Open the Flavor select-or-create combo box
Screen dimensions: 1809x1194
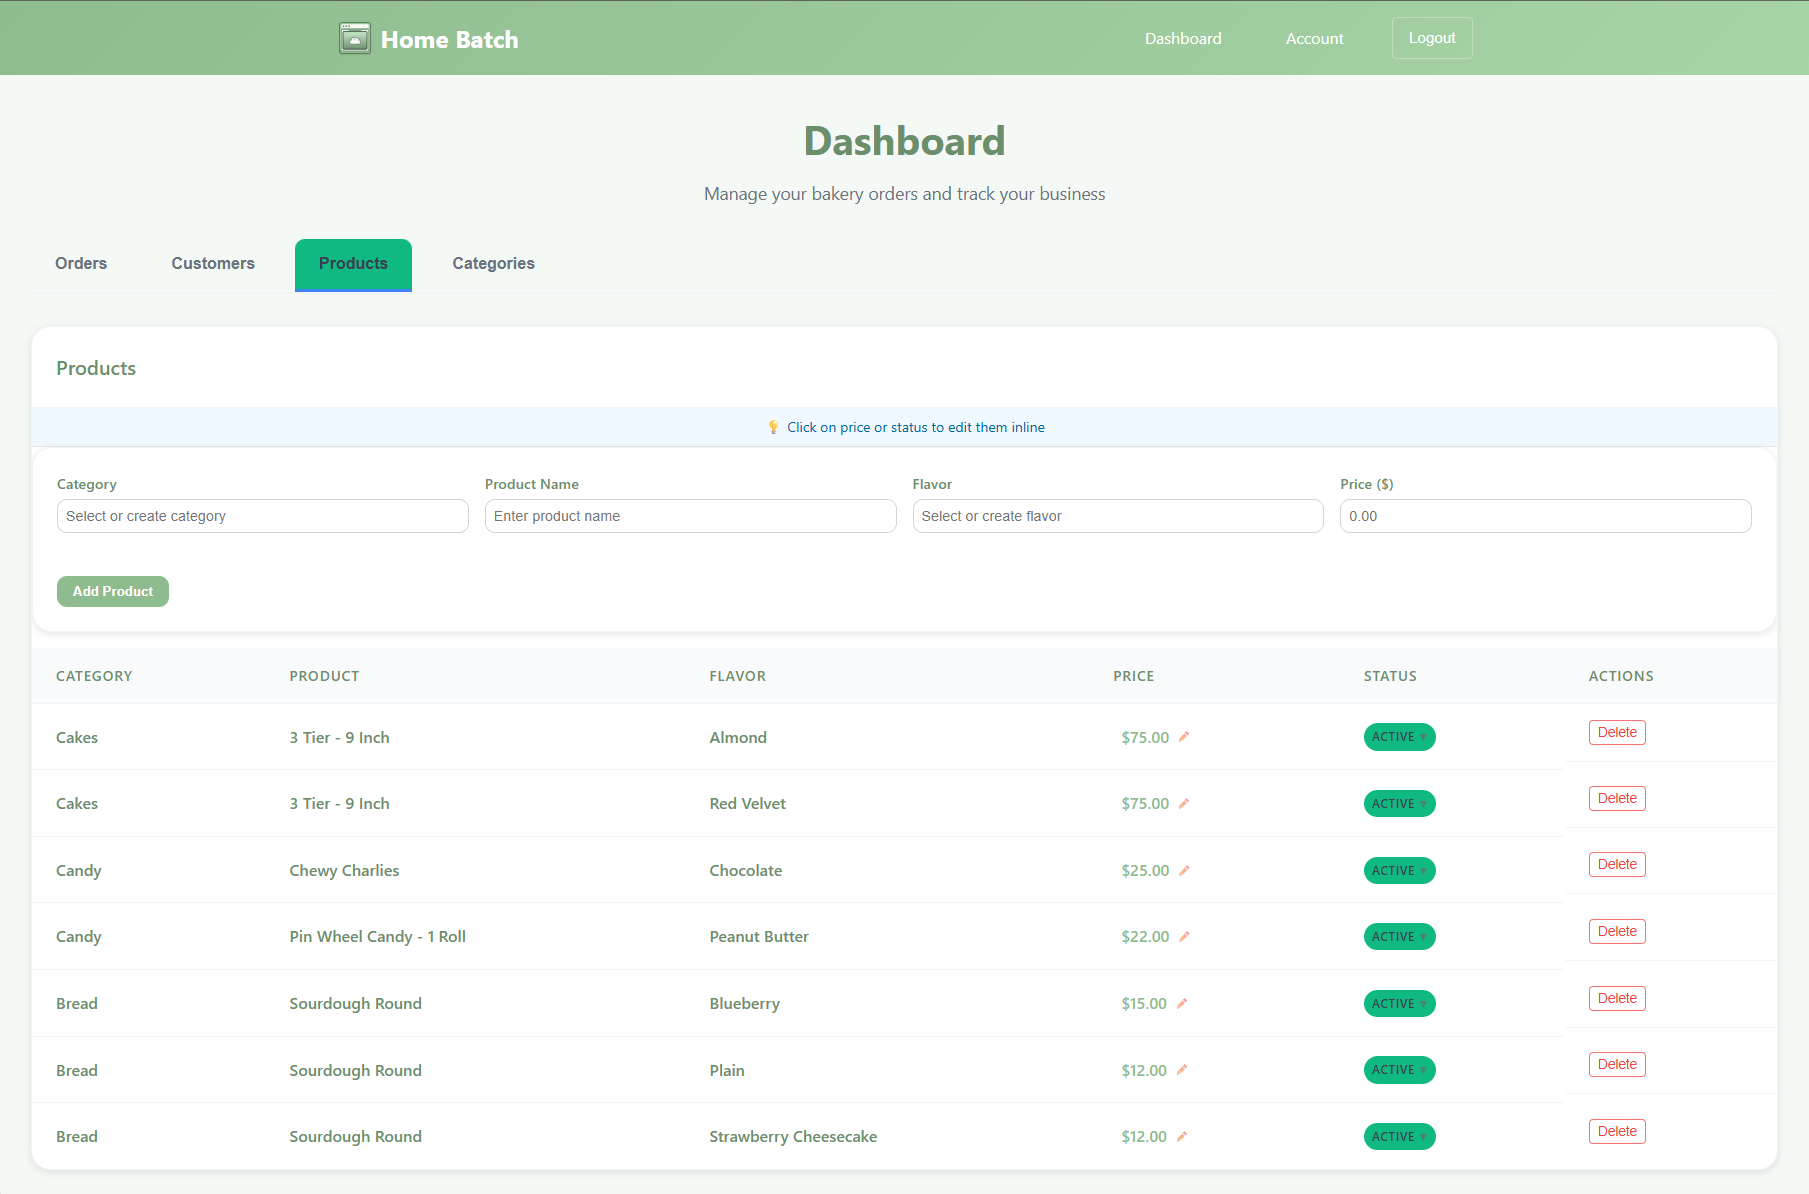click(1118, 516)
